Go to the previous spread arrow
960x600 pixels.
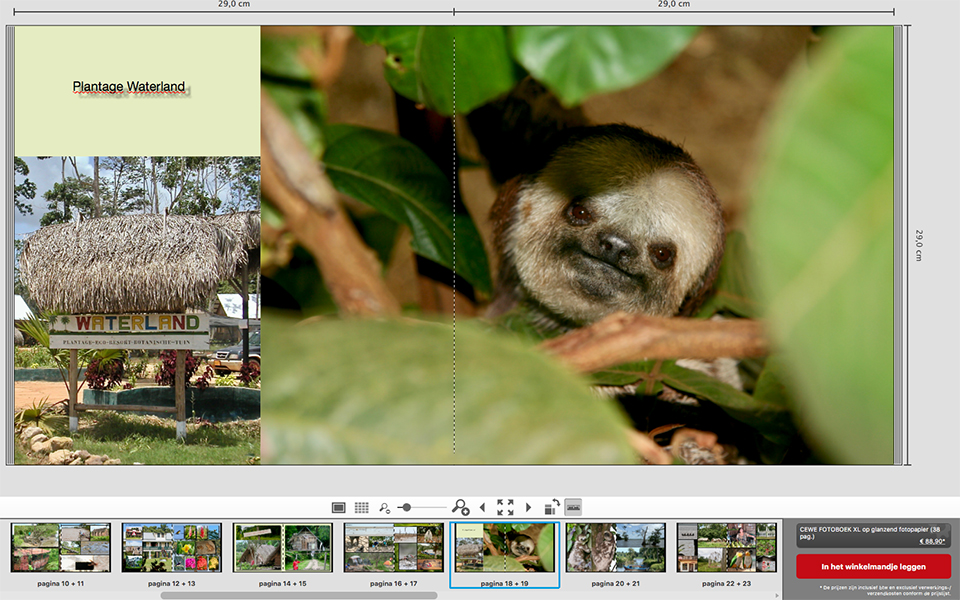pos(482,508)
